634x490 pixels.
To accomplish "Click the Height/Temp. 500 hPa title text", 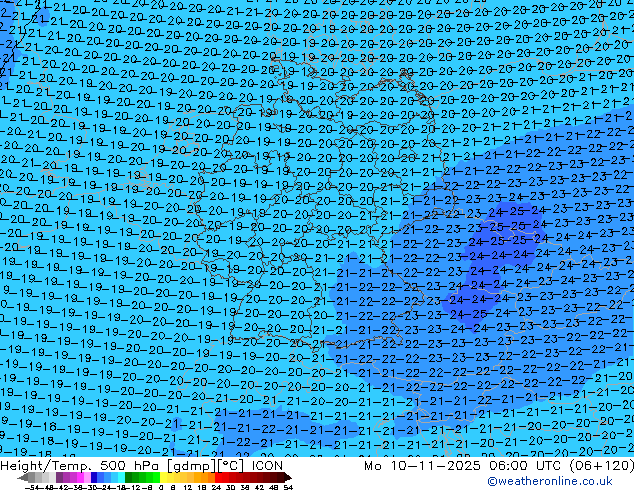I will coord(81,465).
